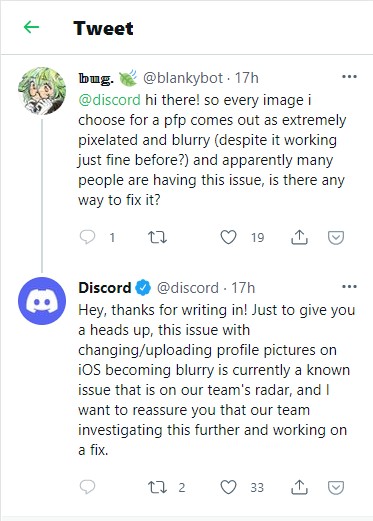Like Discord's reply with 33 likes
The image size is (373, 521).
tap(229, 487)
